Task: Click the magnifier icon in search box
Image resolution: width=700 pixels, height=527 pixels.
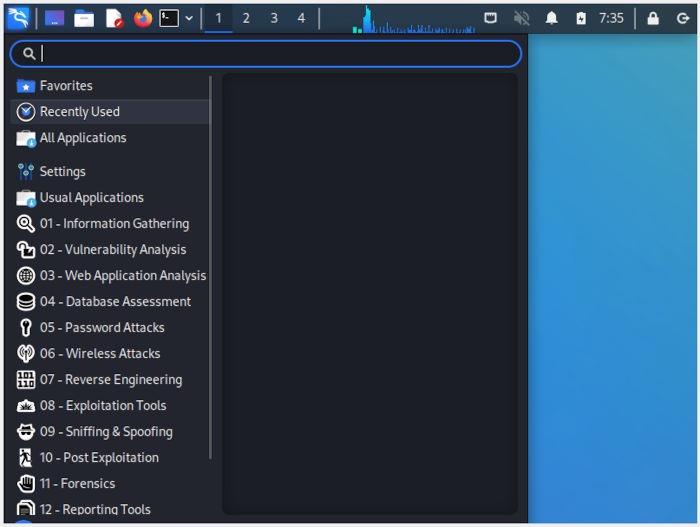Action: pos(29,54)
